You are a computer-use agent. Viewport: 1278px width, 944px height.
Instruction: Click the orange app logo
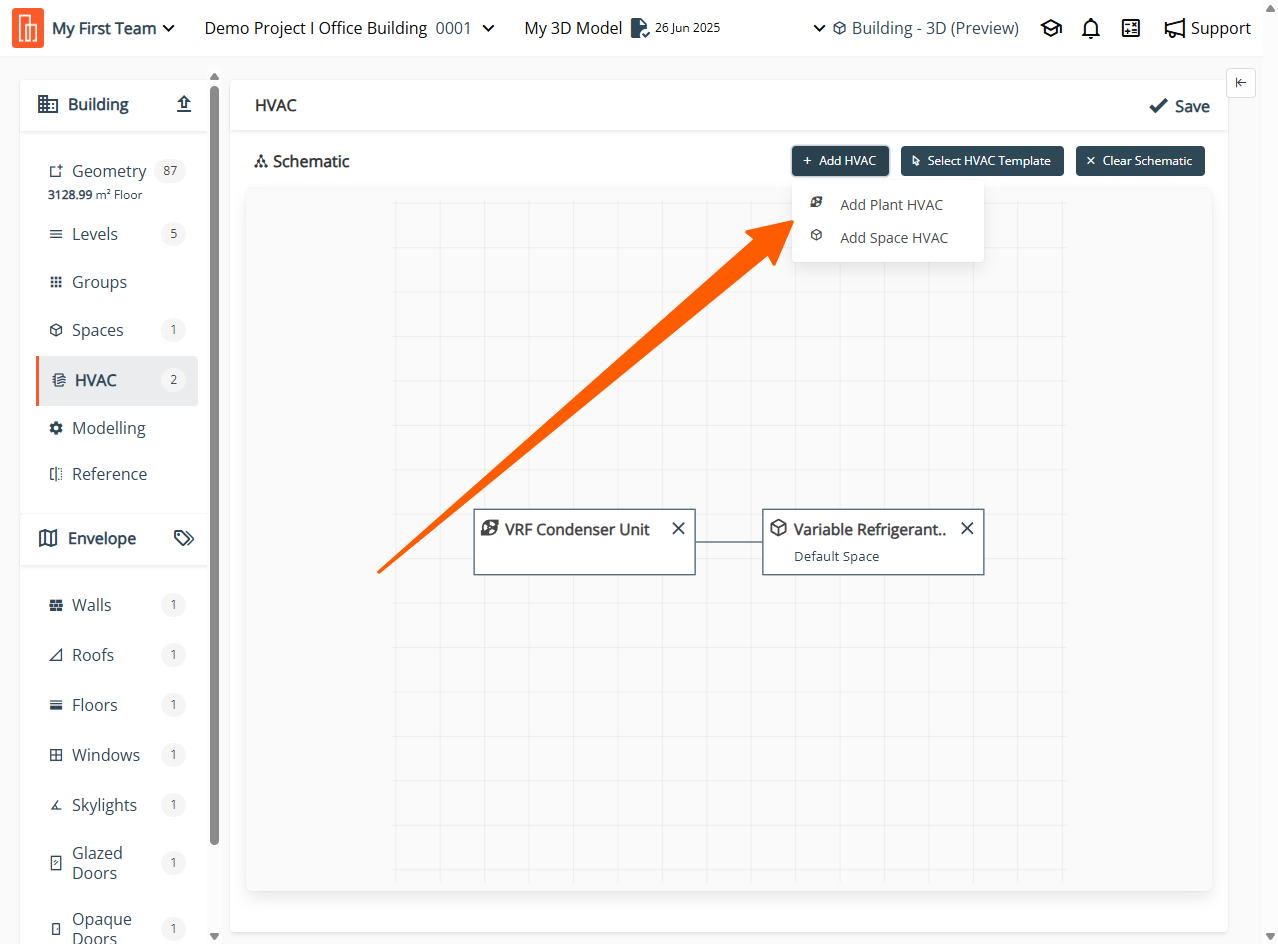point(28,28)
